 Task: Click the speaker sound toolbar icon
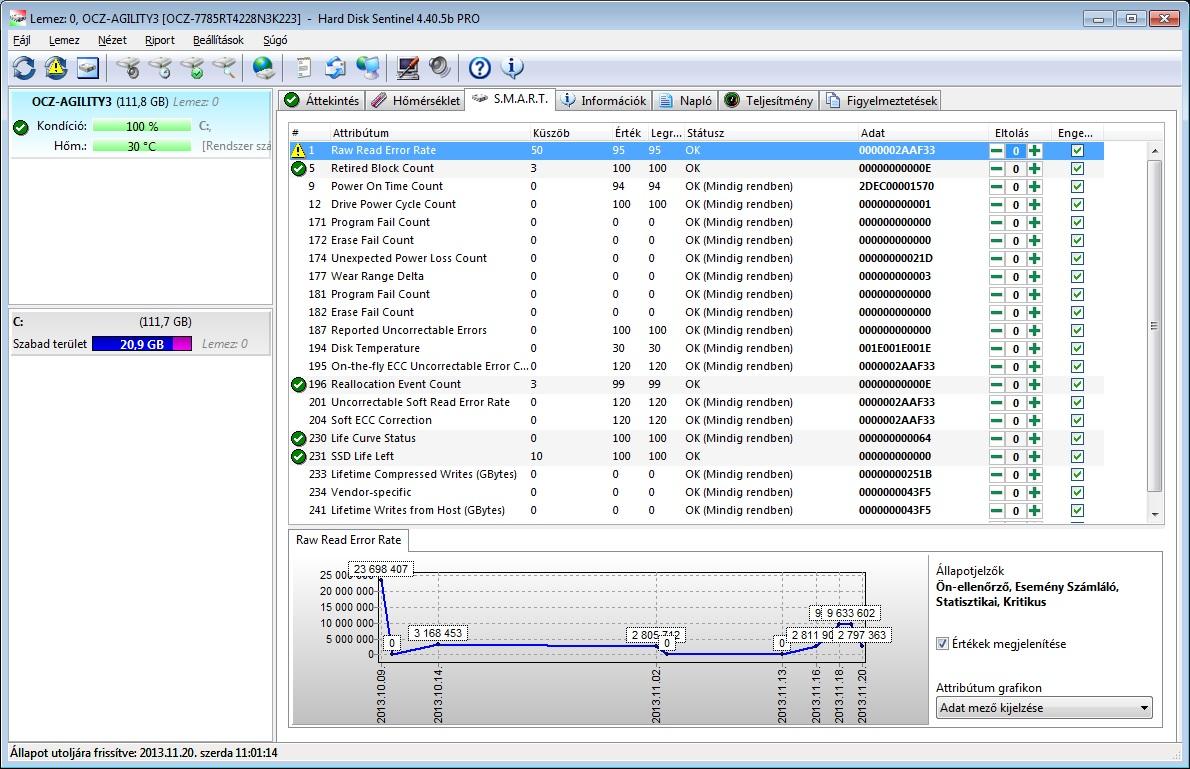439,68
